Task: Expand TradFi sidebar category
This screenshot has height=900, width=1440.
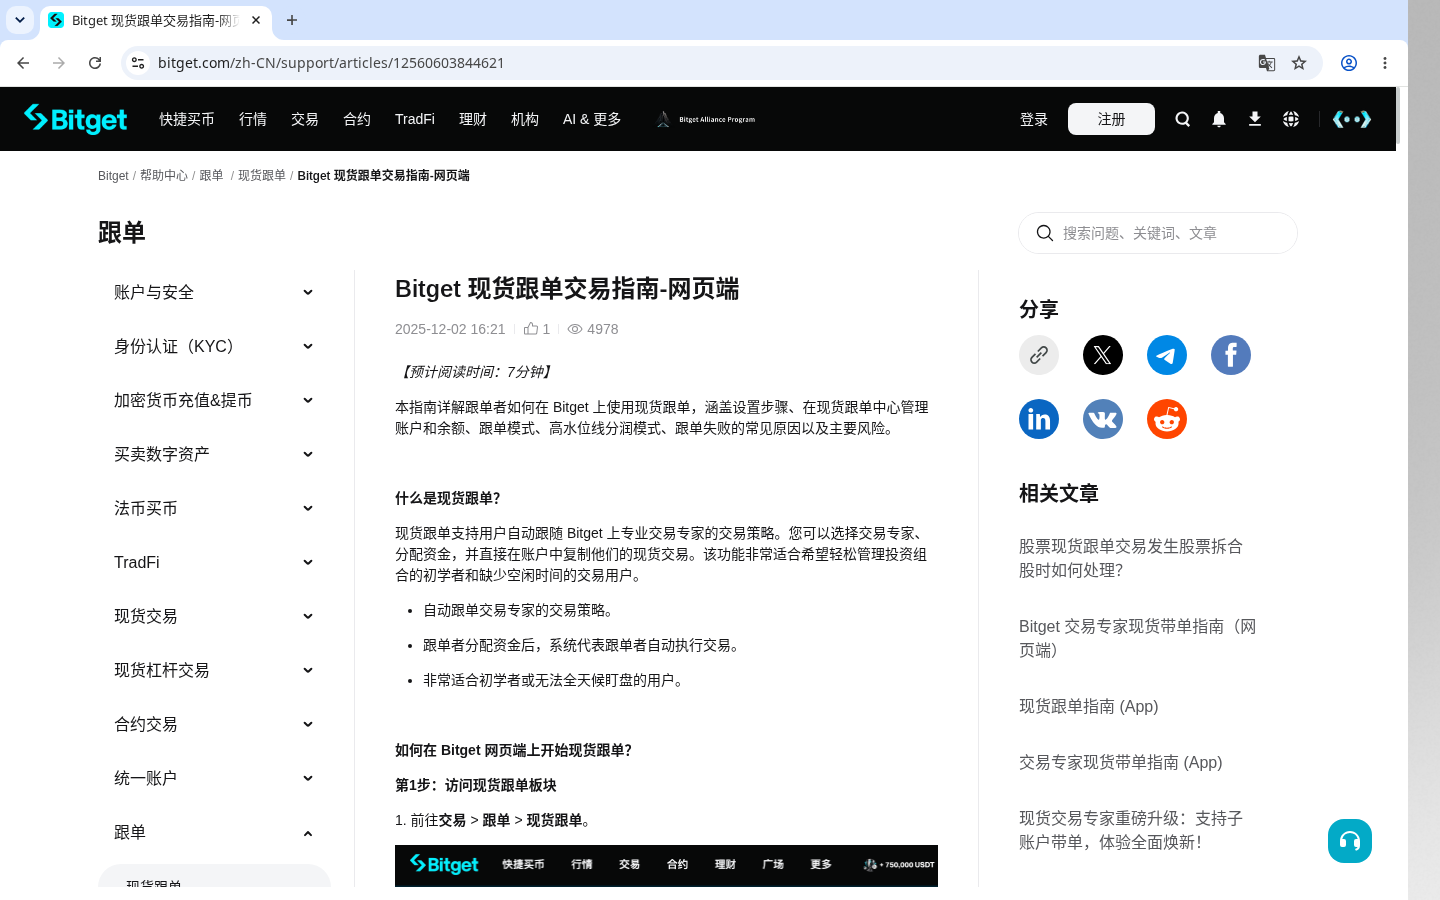Action: [x=214, y=562]
